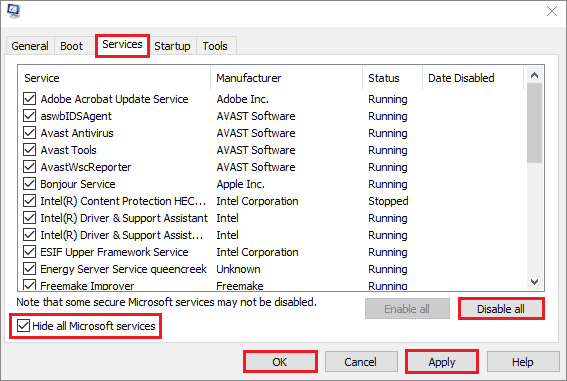This screenshot has width=567, height=381.
Task: Uncheck the Bonjour Service checkbox
Action: [29, 184]
